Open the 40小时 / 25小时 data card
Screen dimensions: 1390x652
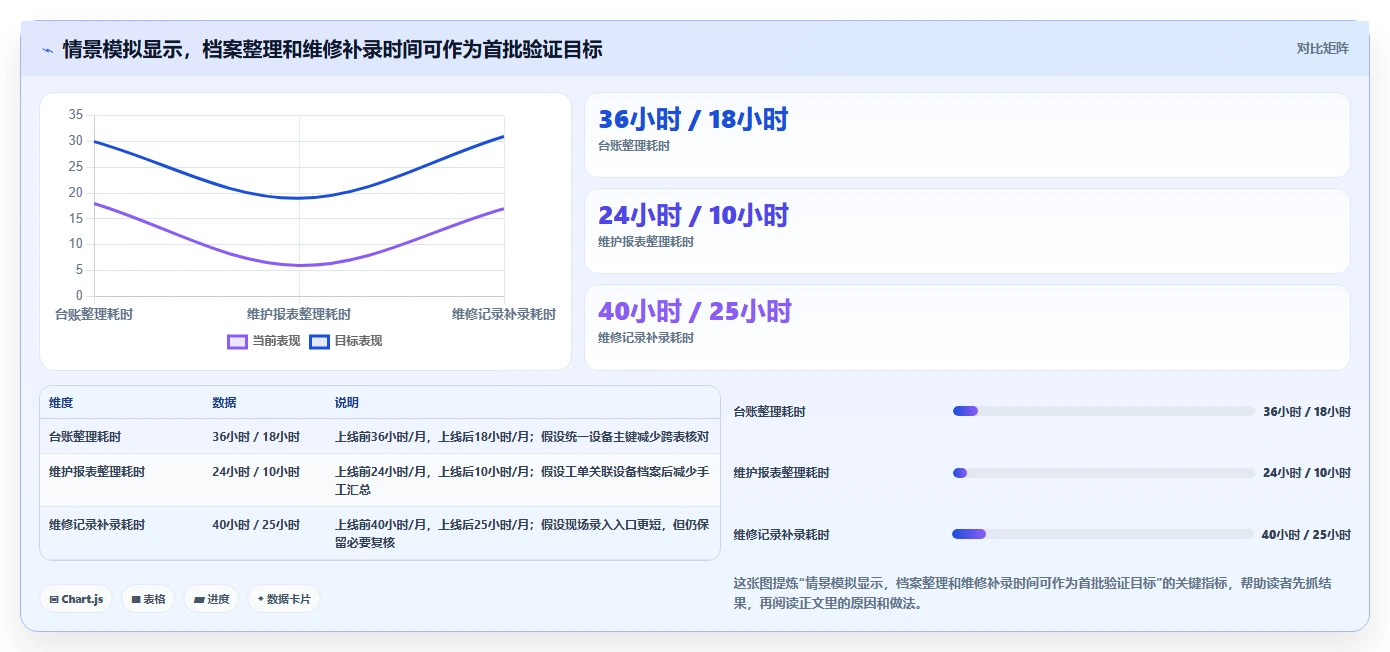click(x=967, y=327)
